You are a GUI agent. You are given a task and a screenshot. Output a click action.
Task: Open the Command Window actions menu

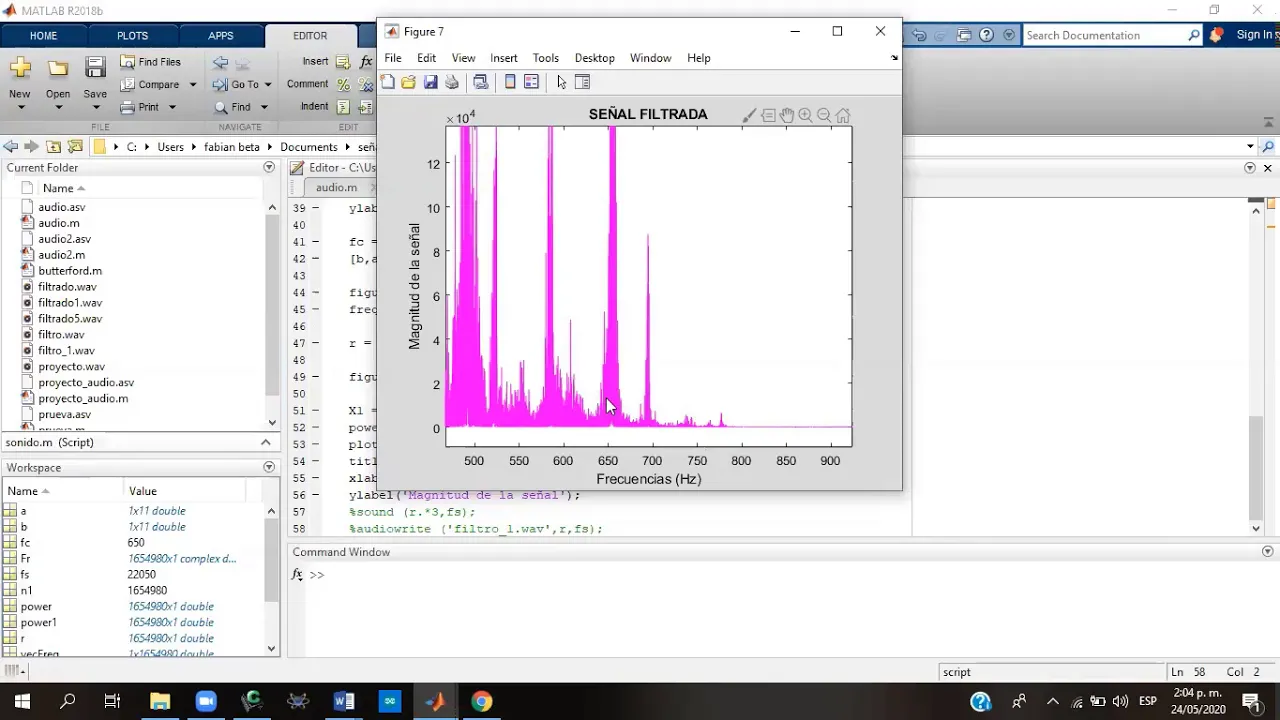[1268, 552]
